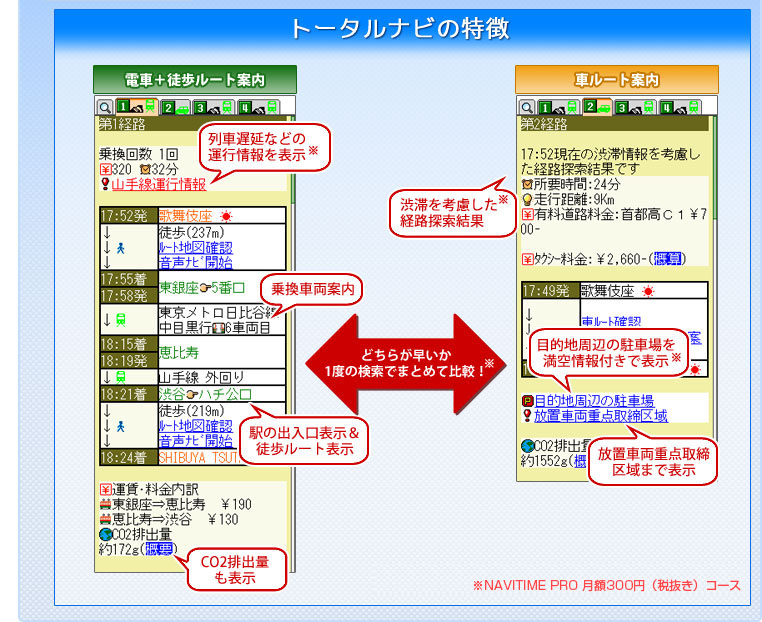Click pin icon beside 放置車両重点取締区域
The image size is (762, 622).
[x=527, y=416]
